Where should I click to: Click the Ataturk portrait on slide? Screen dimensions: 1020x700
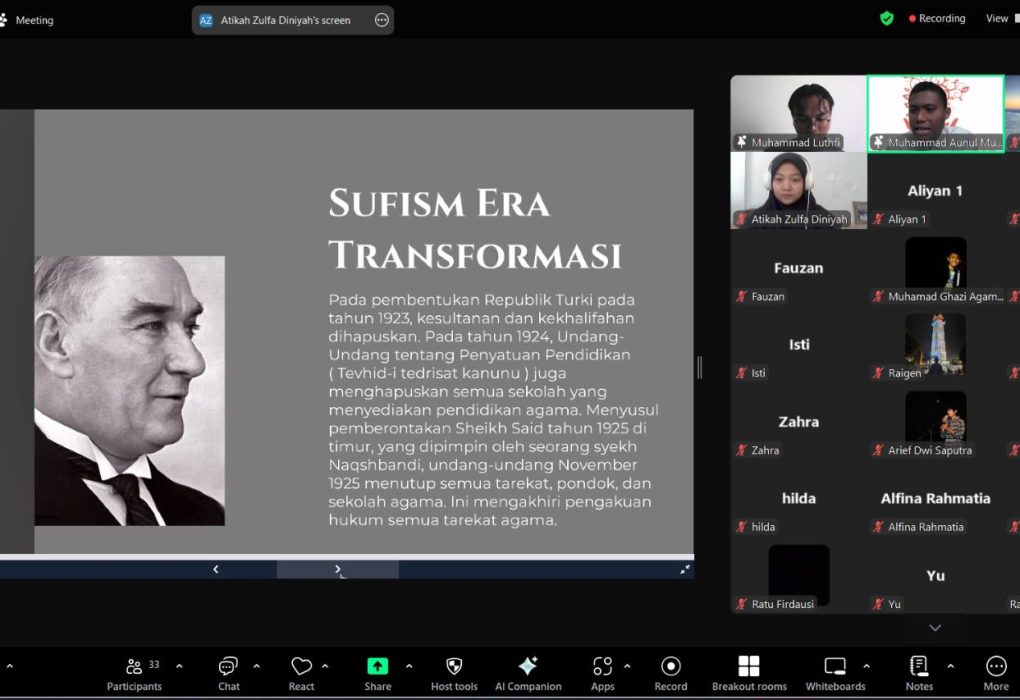click(x=129, y=390)
